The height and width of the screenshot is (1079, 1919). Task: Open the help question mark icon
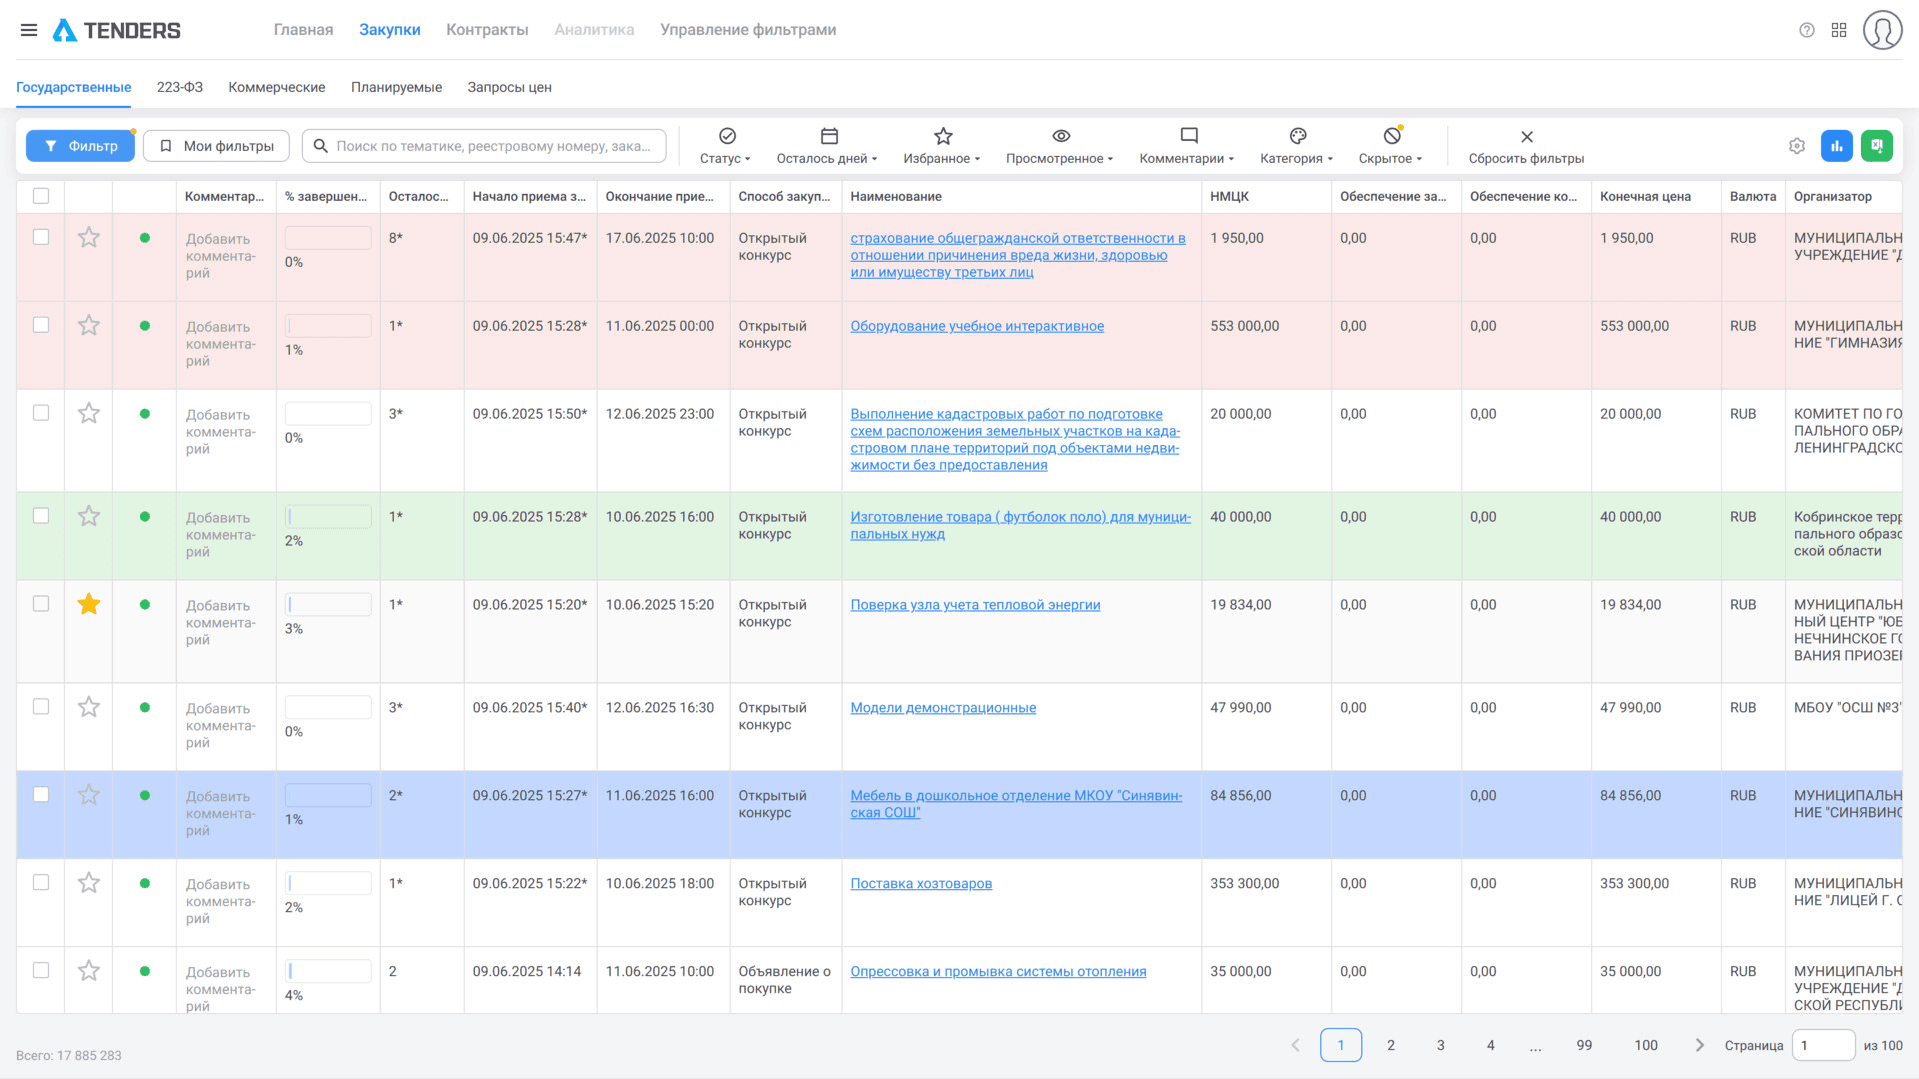tap(1806, 30)
